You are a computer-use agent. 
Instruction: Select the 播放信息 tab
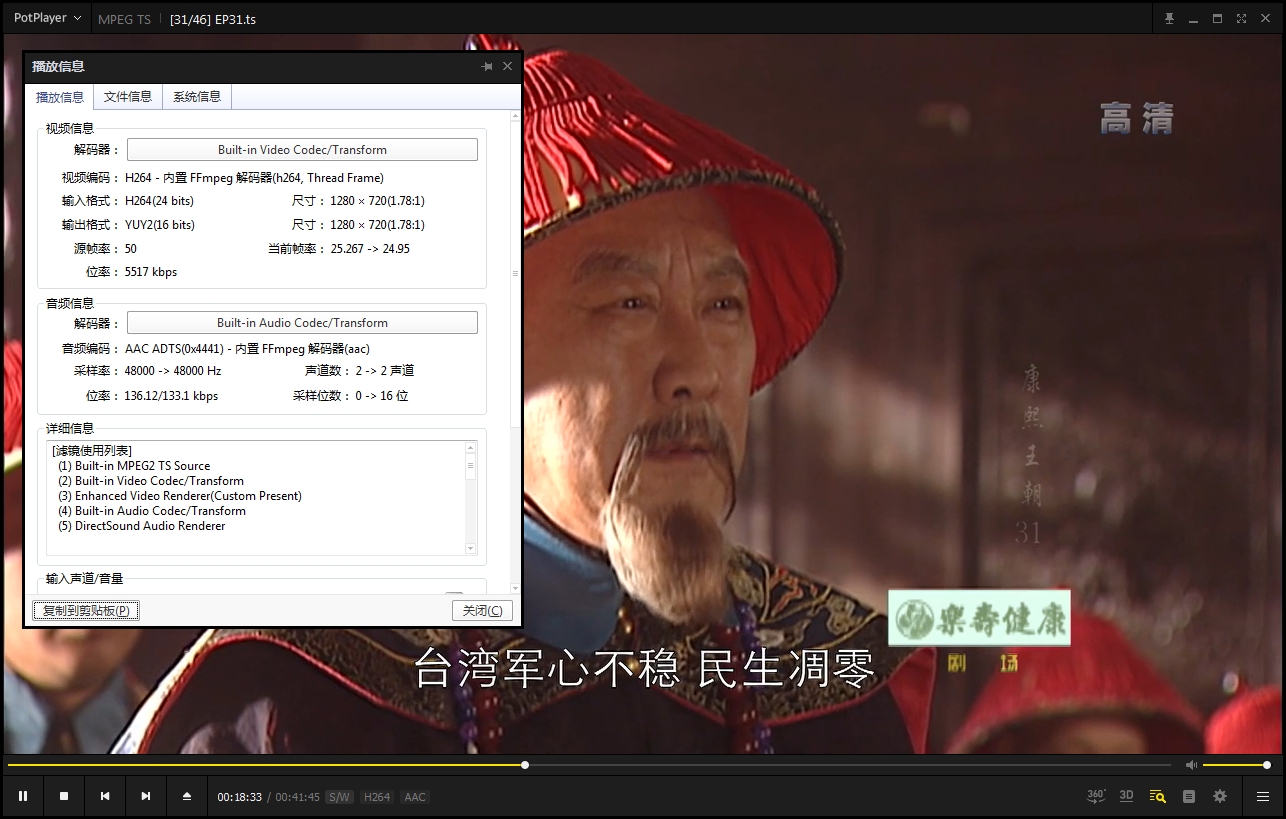click(x=60, y=97)
